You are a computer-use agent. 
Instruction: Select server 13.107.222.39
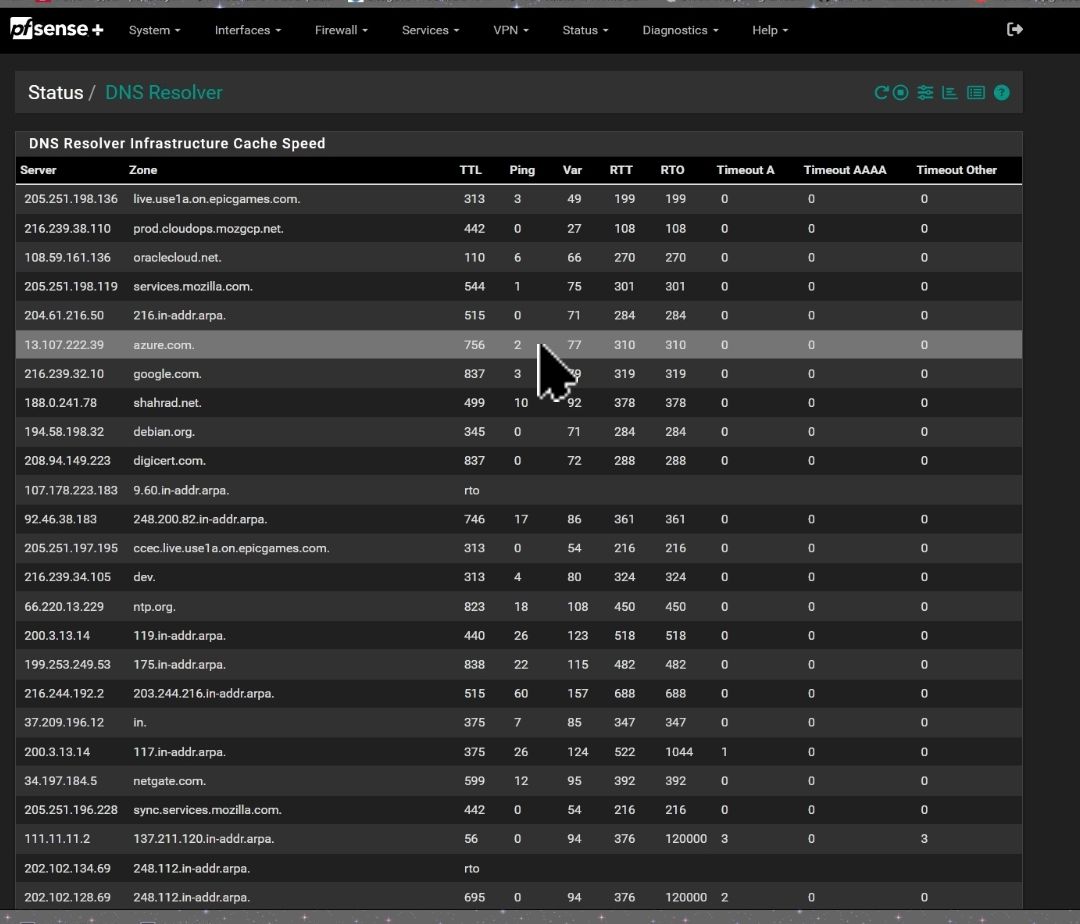pyautogui.click(x=64, y=345)
